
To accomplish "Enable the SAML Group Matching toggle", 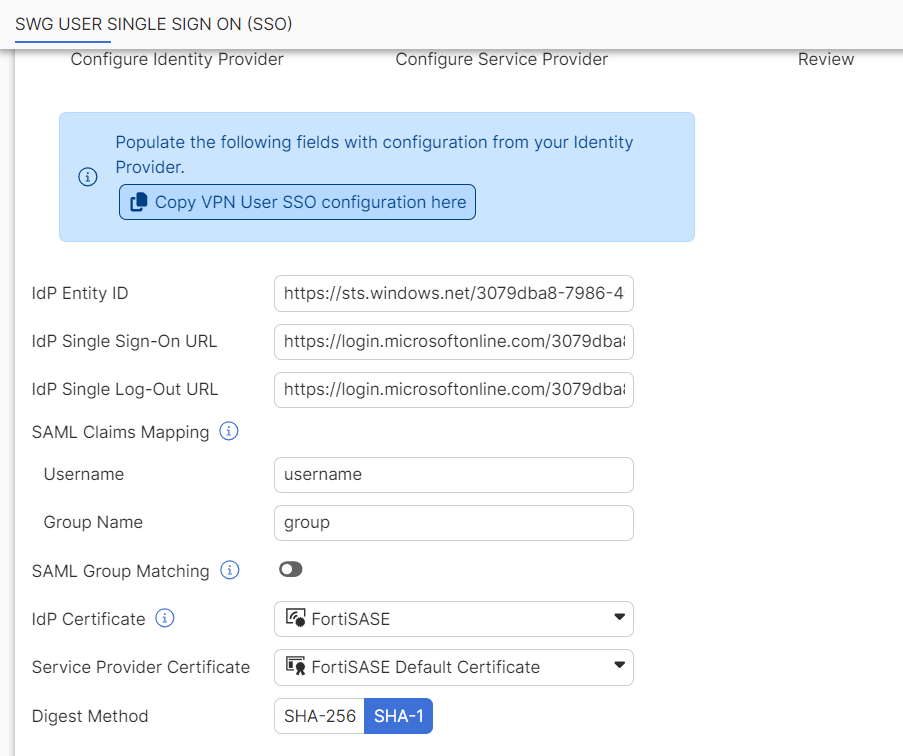I will (291, 570).
